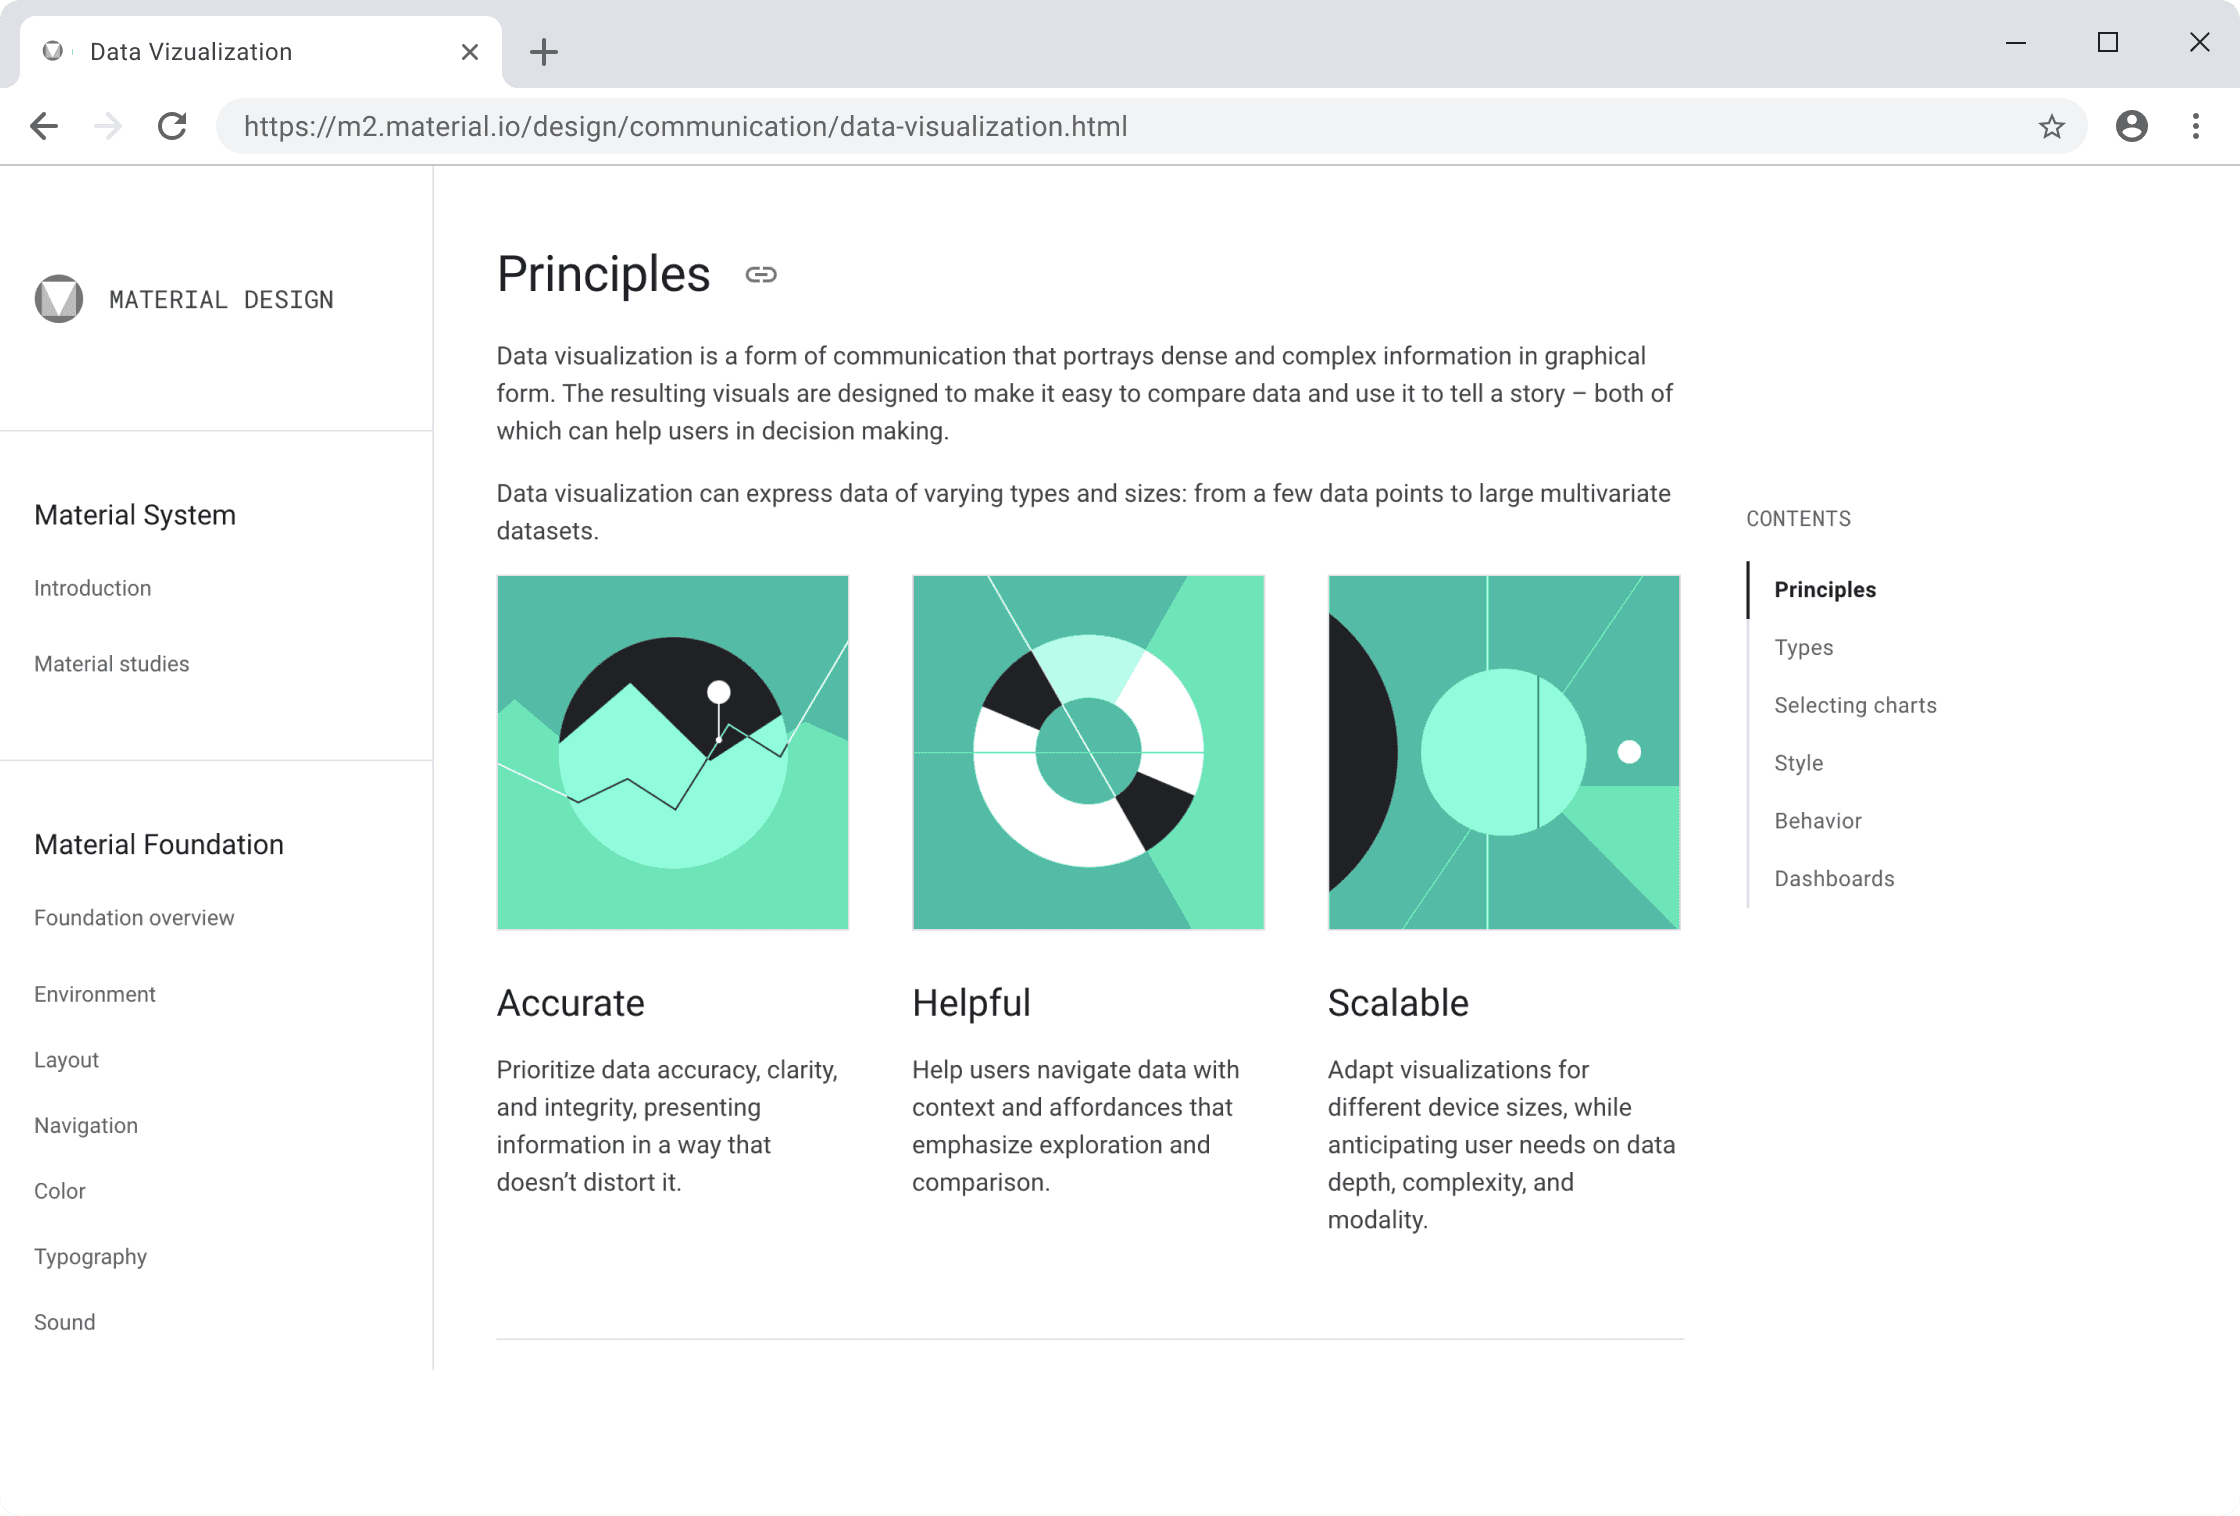The height and width of the screenshot is (1516, 2240).
Task: Reload the page with refresh icon
Action: pyautogui.click(x=172, y=126)
